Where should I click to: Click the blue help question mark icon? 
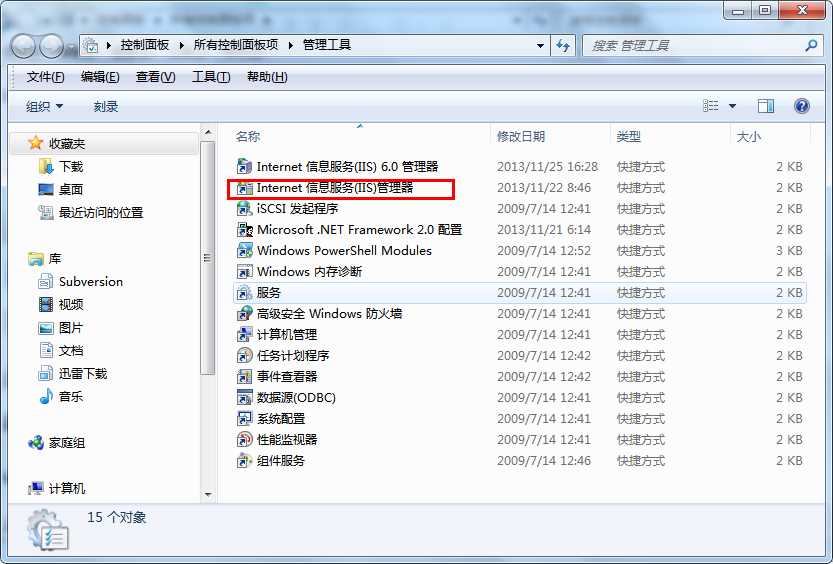802,106
